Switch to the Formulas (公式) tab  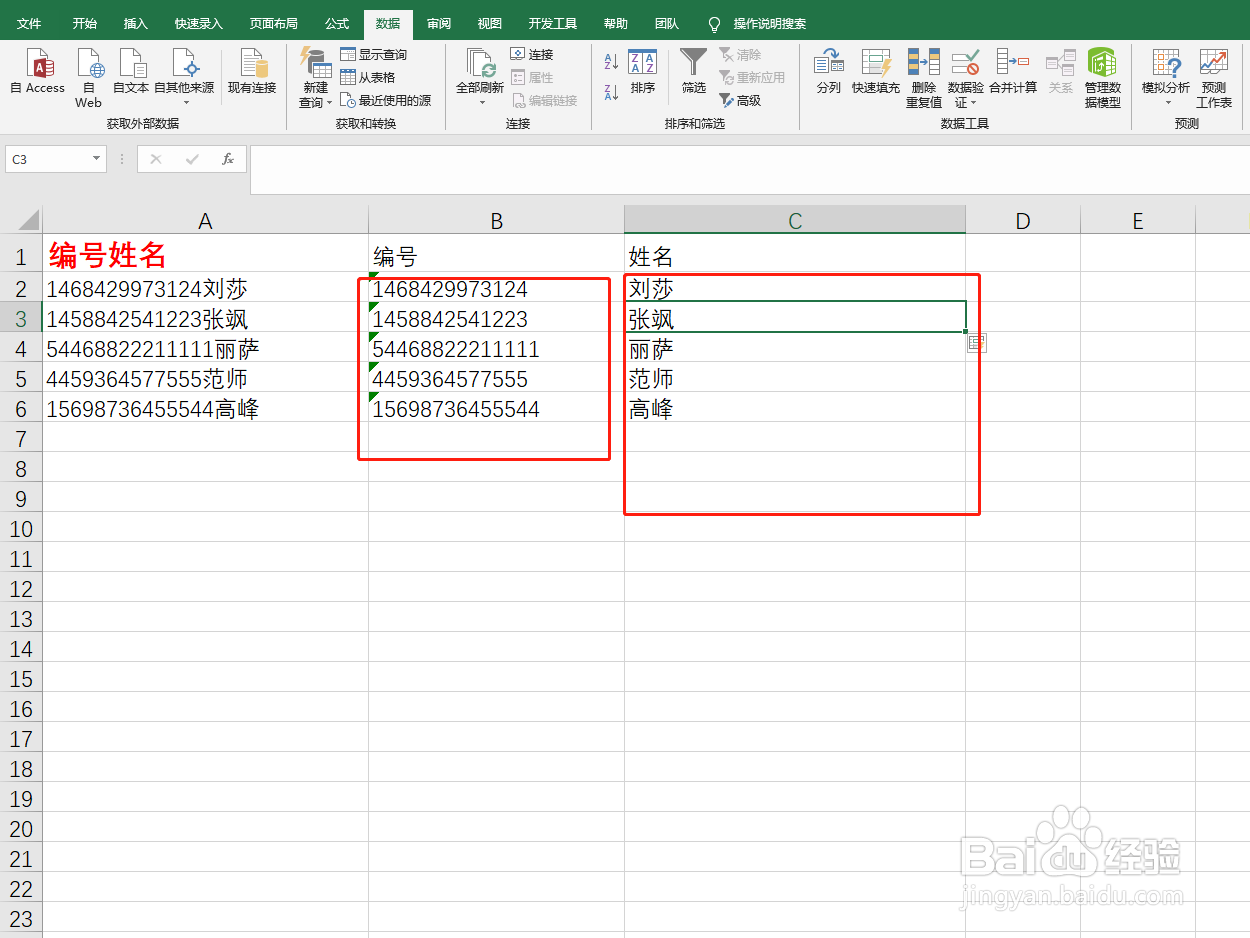tap(338, 24)
